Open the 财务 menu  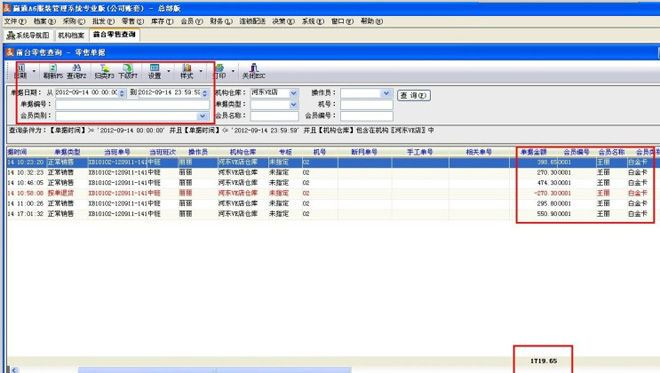click(x=221, y=21)
